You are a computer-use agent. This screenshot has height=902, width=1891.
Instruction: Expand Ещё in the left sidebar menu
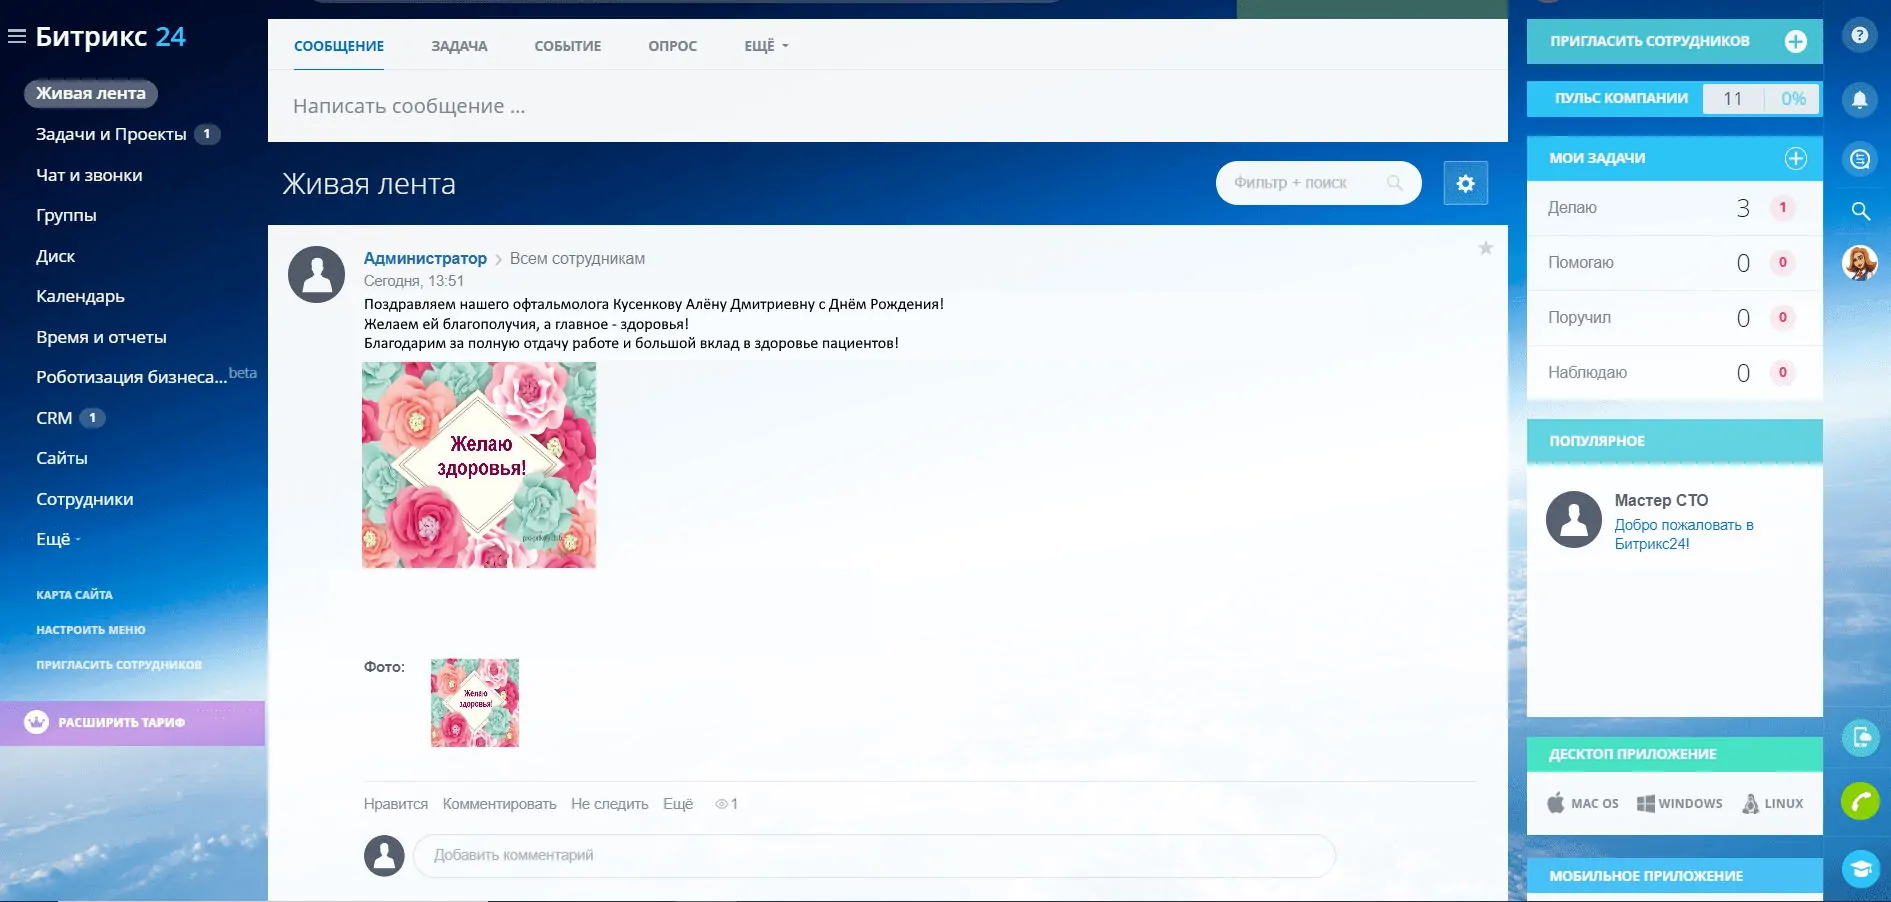pyautogui.click(x=57, y=539)
